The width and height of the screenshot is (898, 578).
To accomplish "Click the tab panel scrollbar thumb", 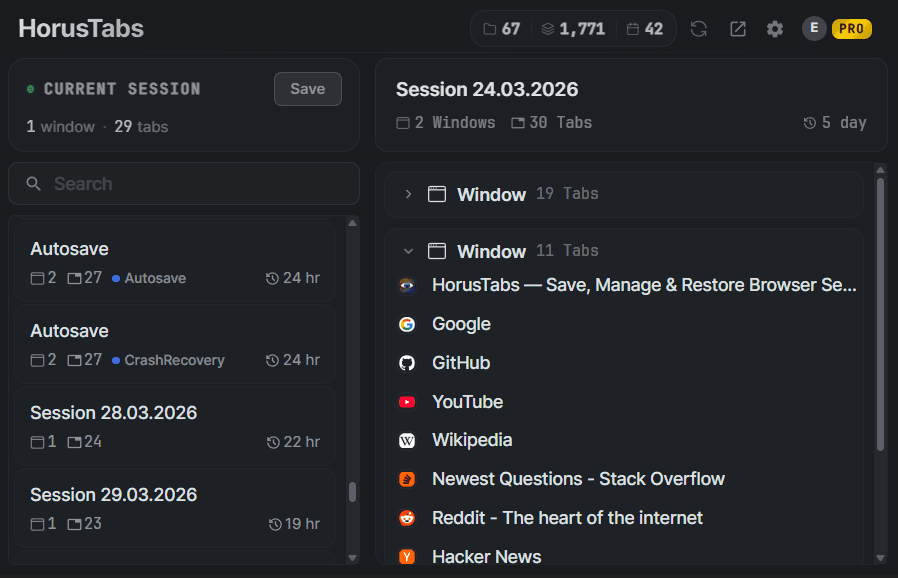I will click(881, 314).
